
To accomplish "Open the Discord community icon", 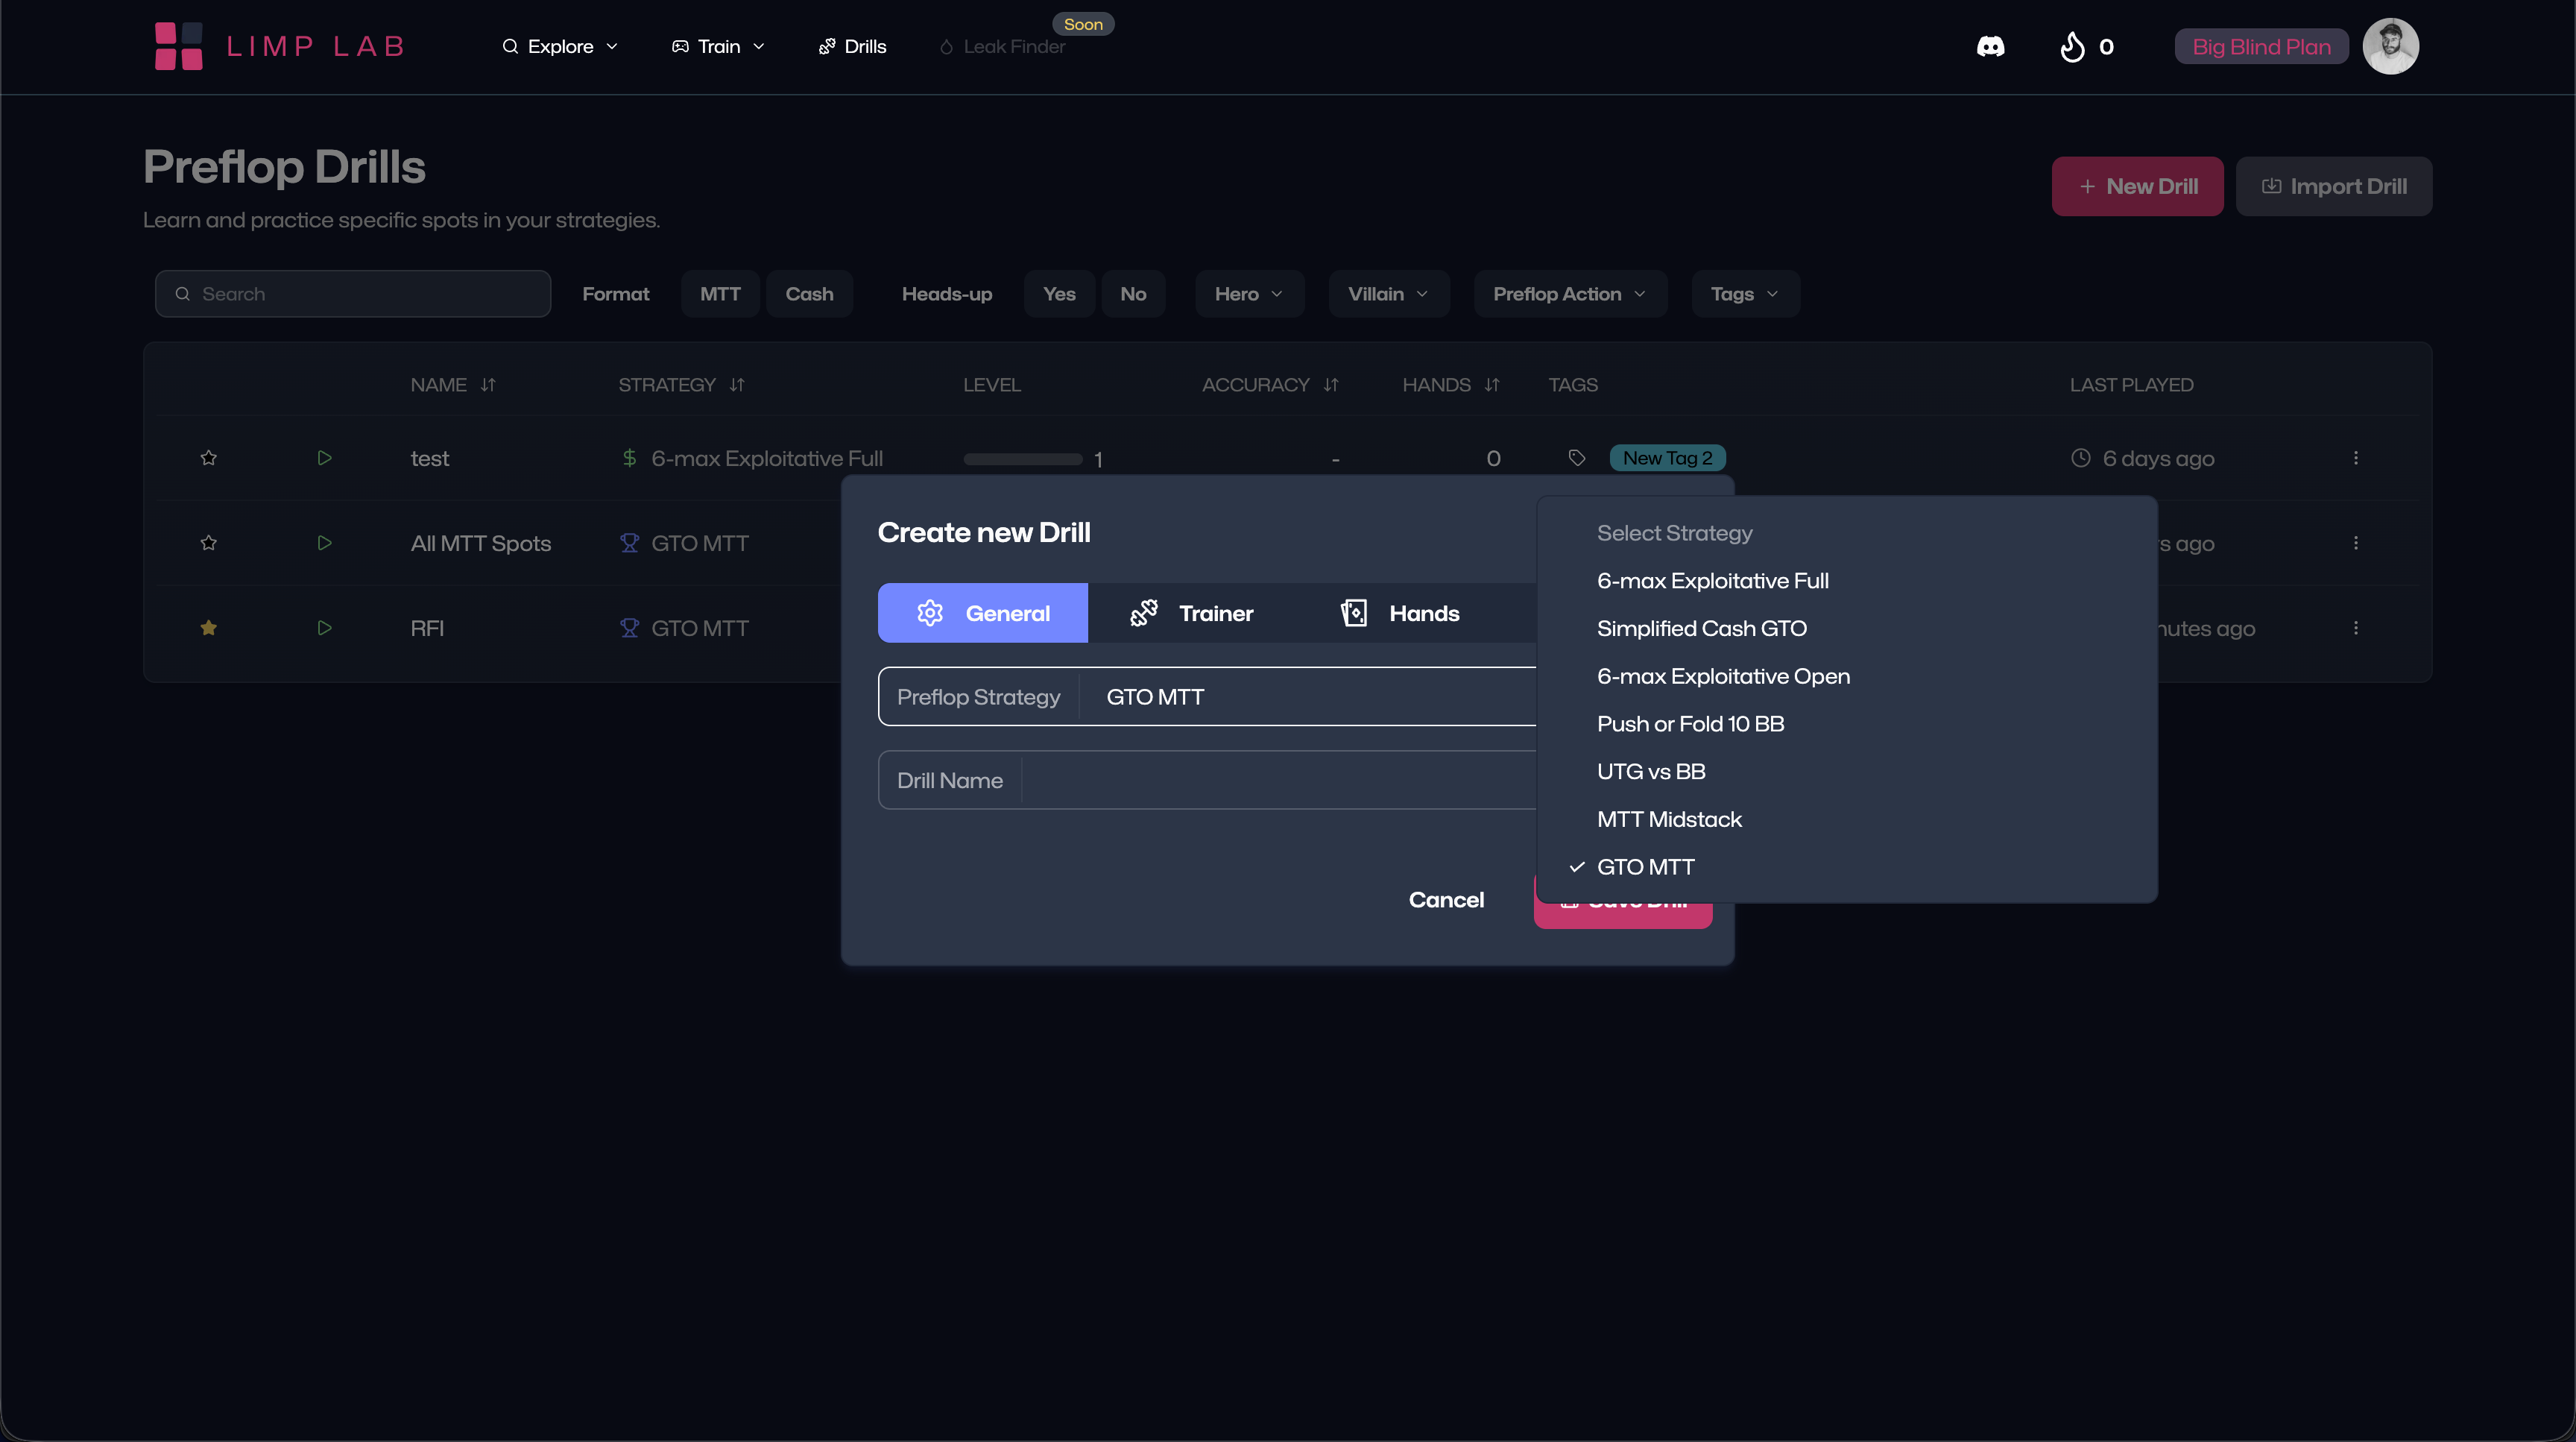I will coord(1990,47).
